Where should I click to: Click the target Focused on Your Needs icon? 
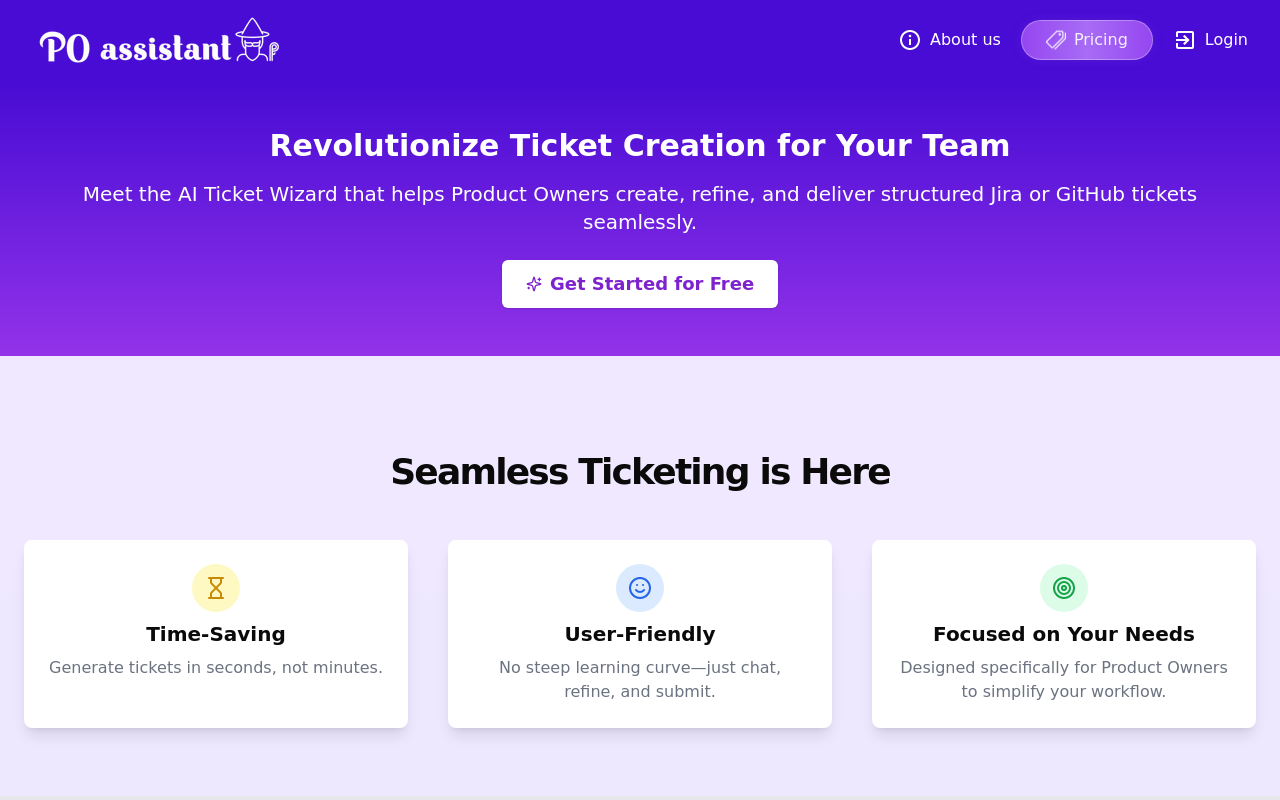(1064, 588)
